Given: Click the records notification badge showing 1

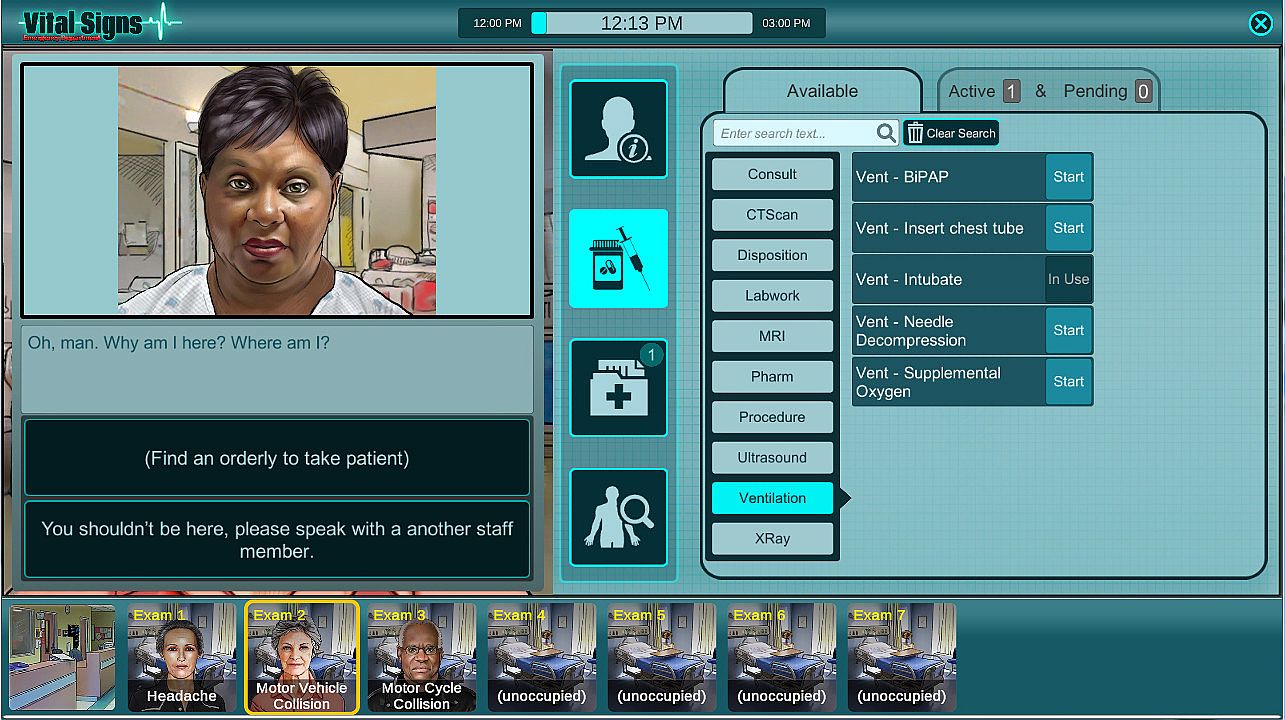Looking at the screenshot, I should pyautogui.click(x=651, y=354).
